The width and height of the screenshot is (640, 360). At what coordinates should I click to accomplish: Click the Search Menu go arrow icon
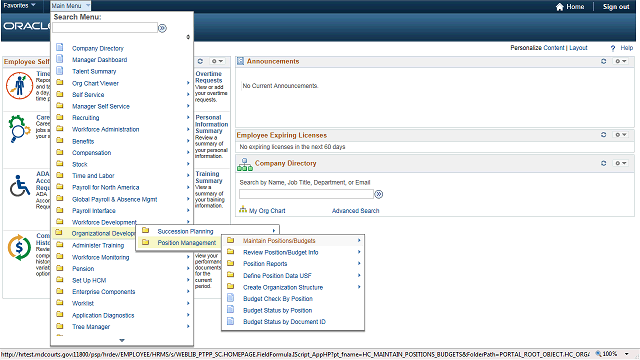click(x=162, y=28)
